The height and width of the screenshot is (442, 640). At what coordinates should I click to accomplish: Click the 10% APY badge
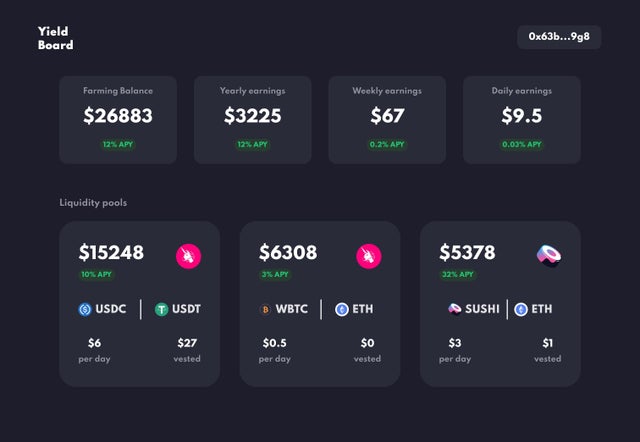(x=96, y=274)
